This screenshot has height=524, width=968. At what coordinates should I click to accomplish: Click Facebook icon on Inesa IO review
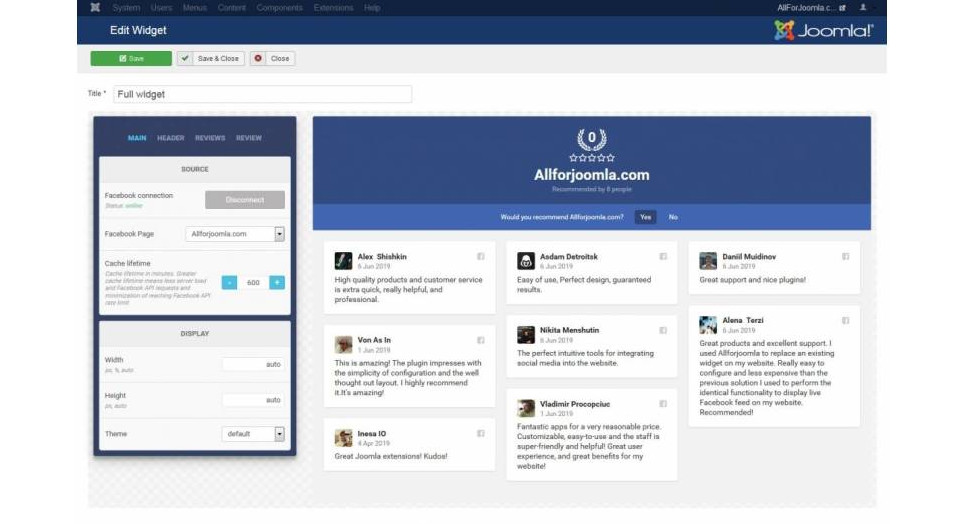(480, 433)
